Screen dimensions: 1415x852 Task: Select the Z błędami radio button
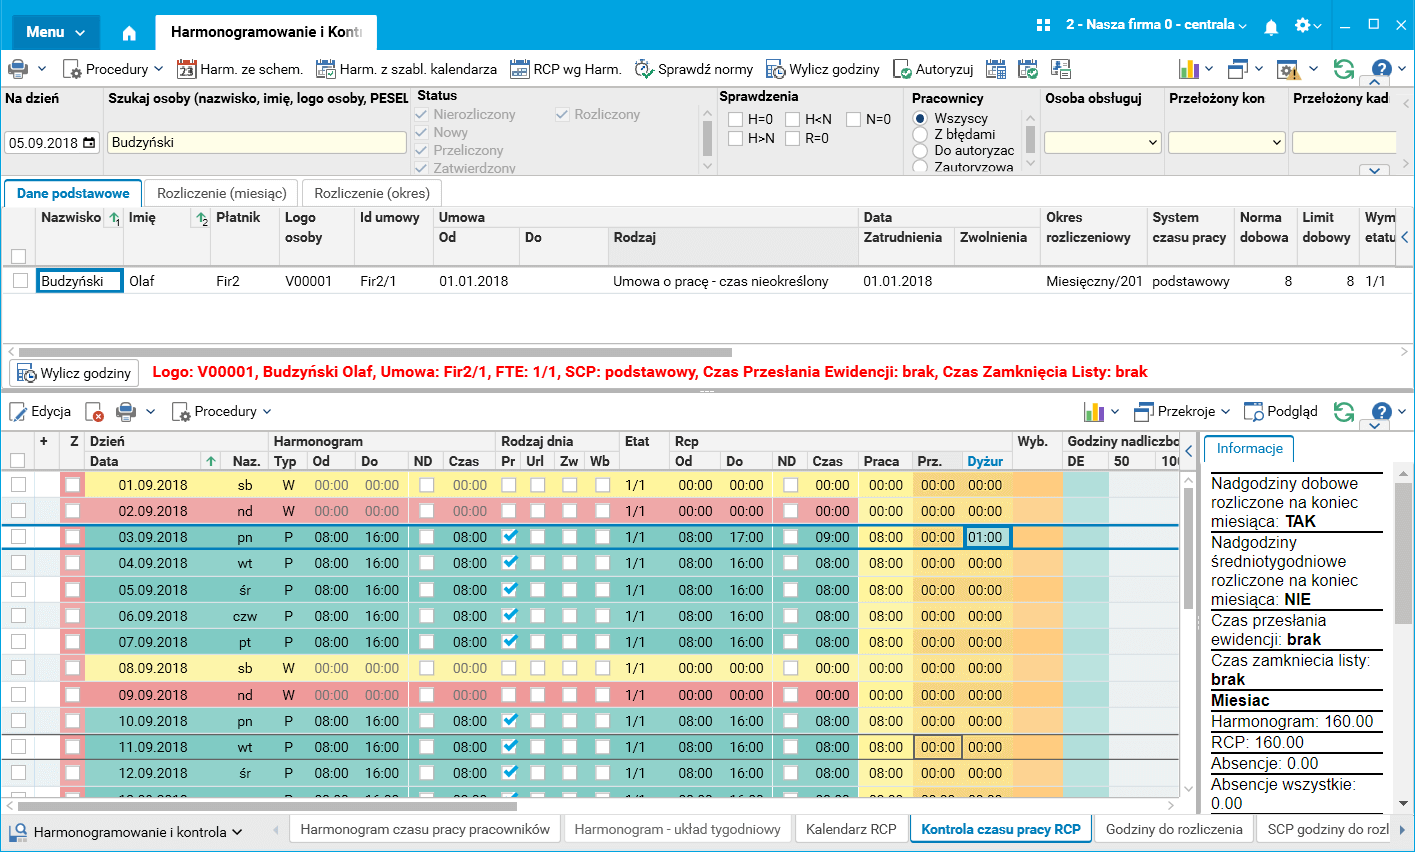(x=920, y=134)
